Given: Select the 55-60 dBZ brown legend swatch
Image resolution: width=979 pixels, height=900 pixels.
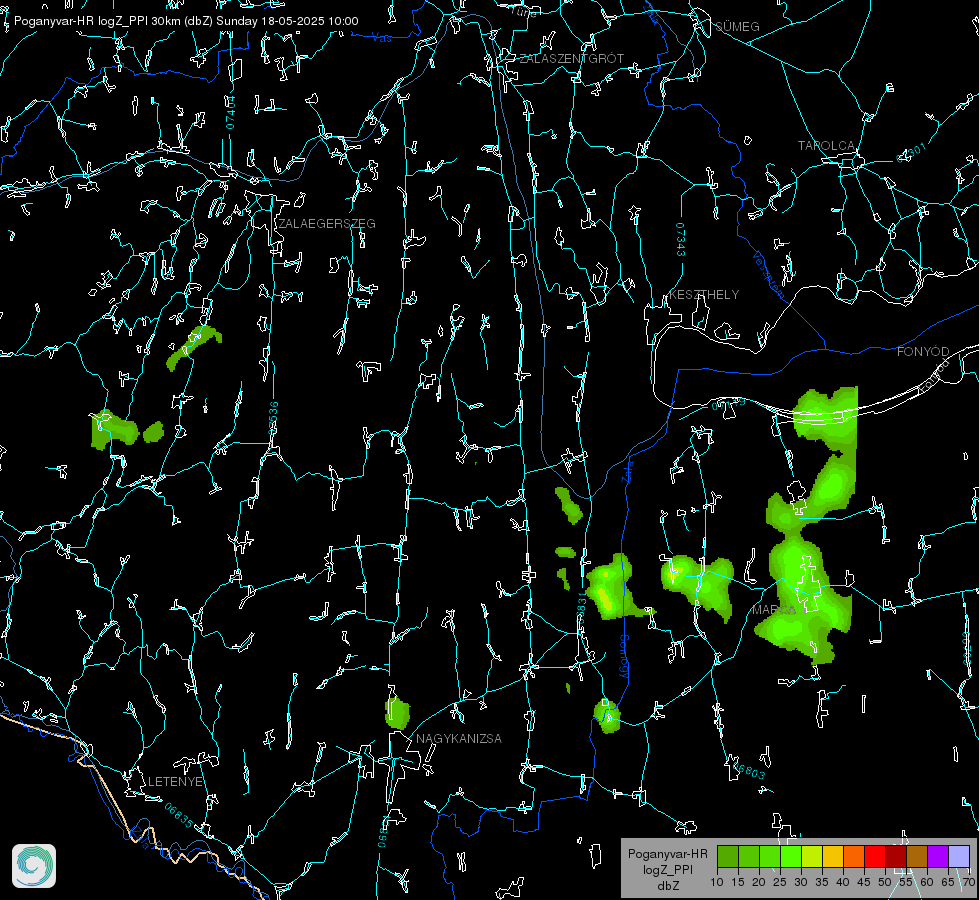Looking at the screenshot, I should click(x=917, y=856).
